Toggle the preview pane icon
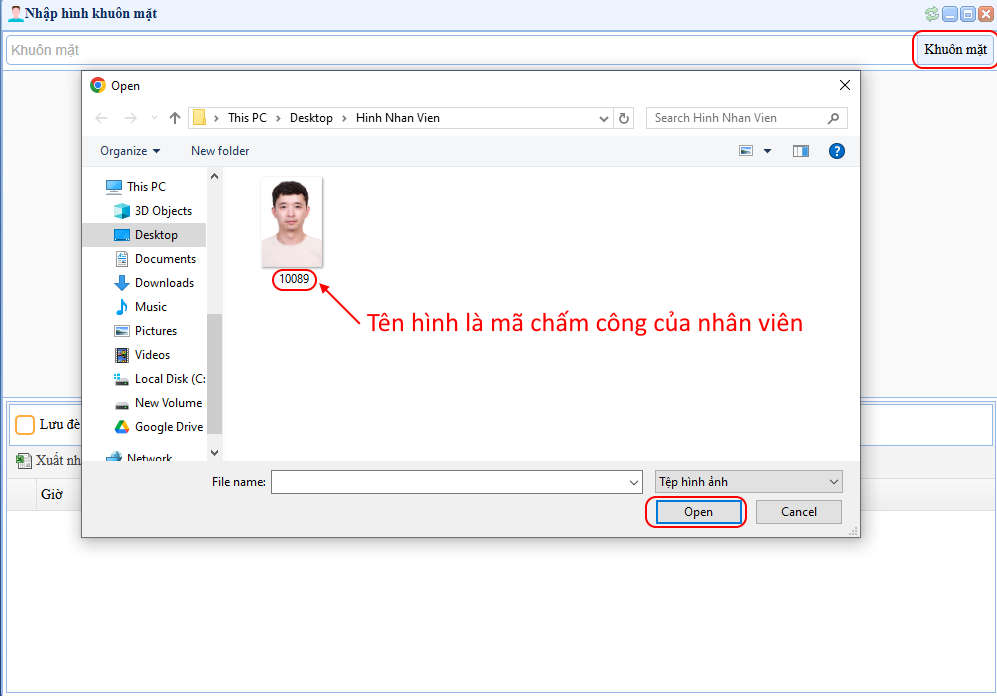The height and width of the screenshot is (696, 997). click(x=800, y=151)
